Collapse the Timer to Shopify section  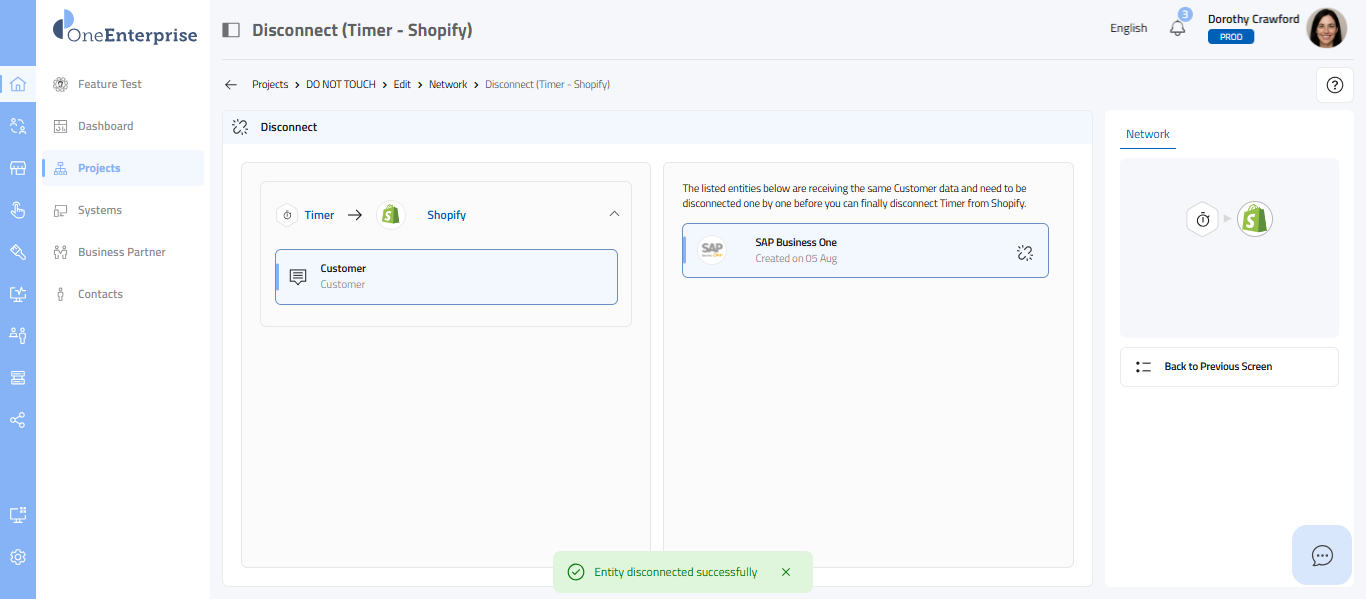tap(614, 214)
